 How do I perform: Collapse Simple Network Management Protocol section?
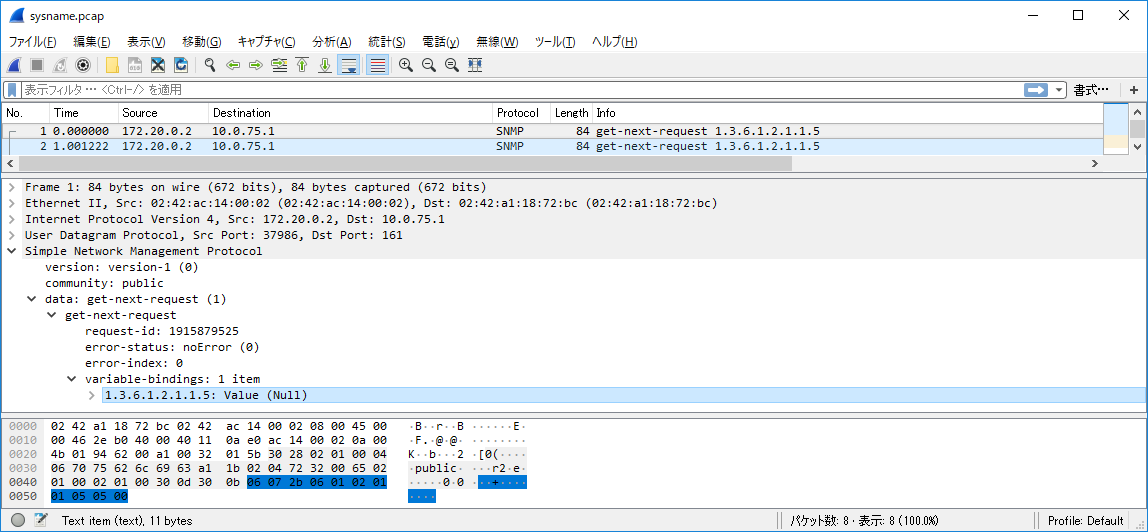[x=12, y=251]
